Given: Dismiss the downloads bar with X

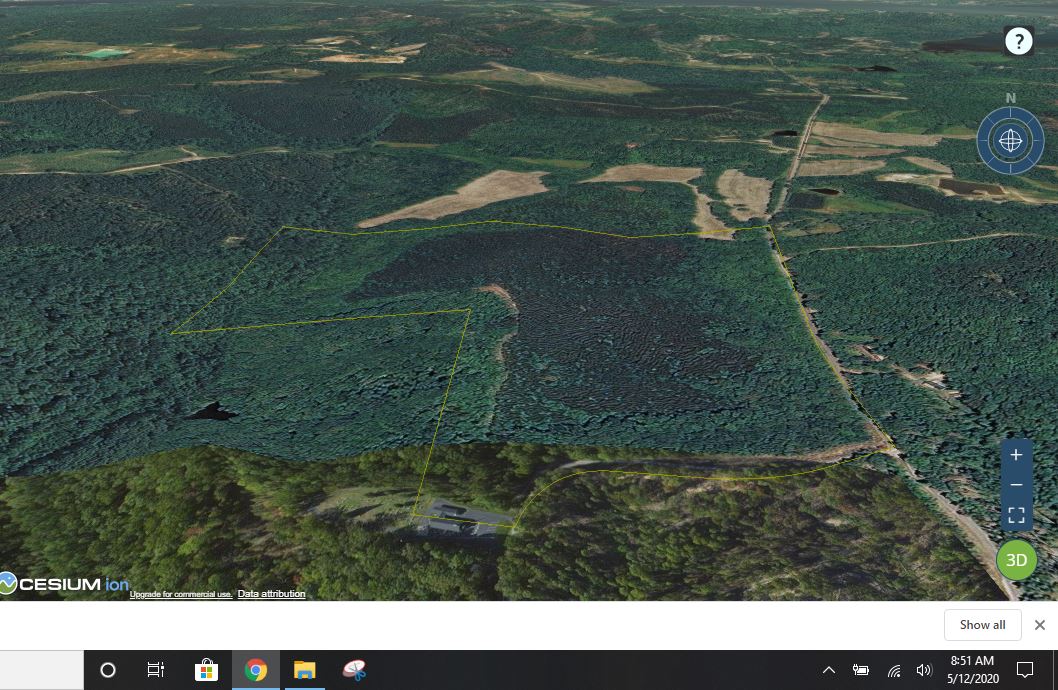Looking at the screenshot, I should click(x=1040, y=625).
